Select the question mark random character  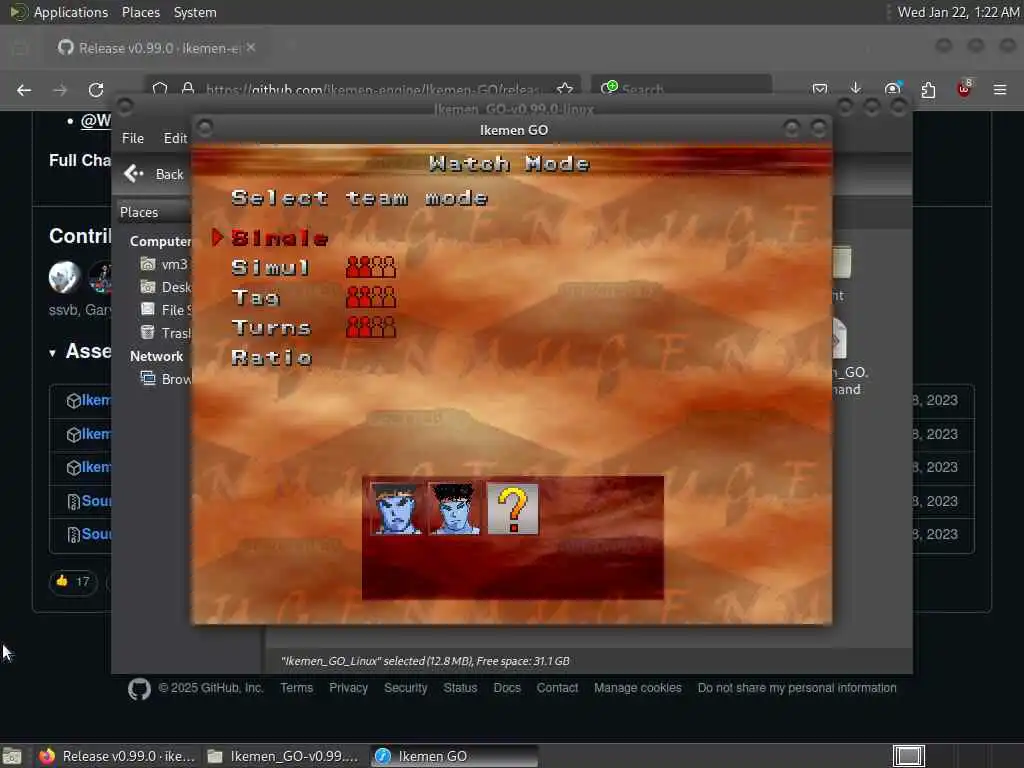[513, 509]
